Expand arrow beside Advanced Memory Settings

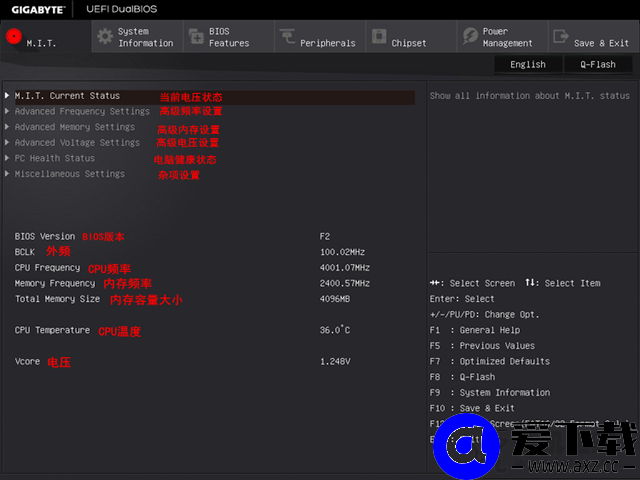pos(7,127)
